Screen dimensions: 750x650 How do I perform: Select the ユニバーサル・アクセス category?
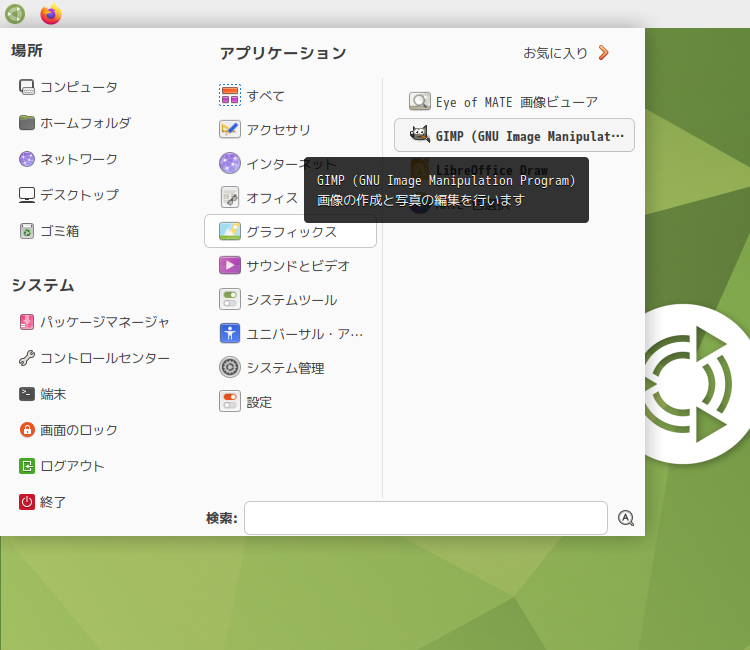[290, 333]
